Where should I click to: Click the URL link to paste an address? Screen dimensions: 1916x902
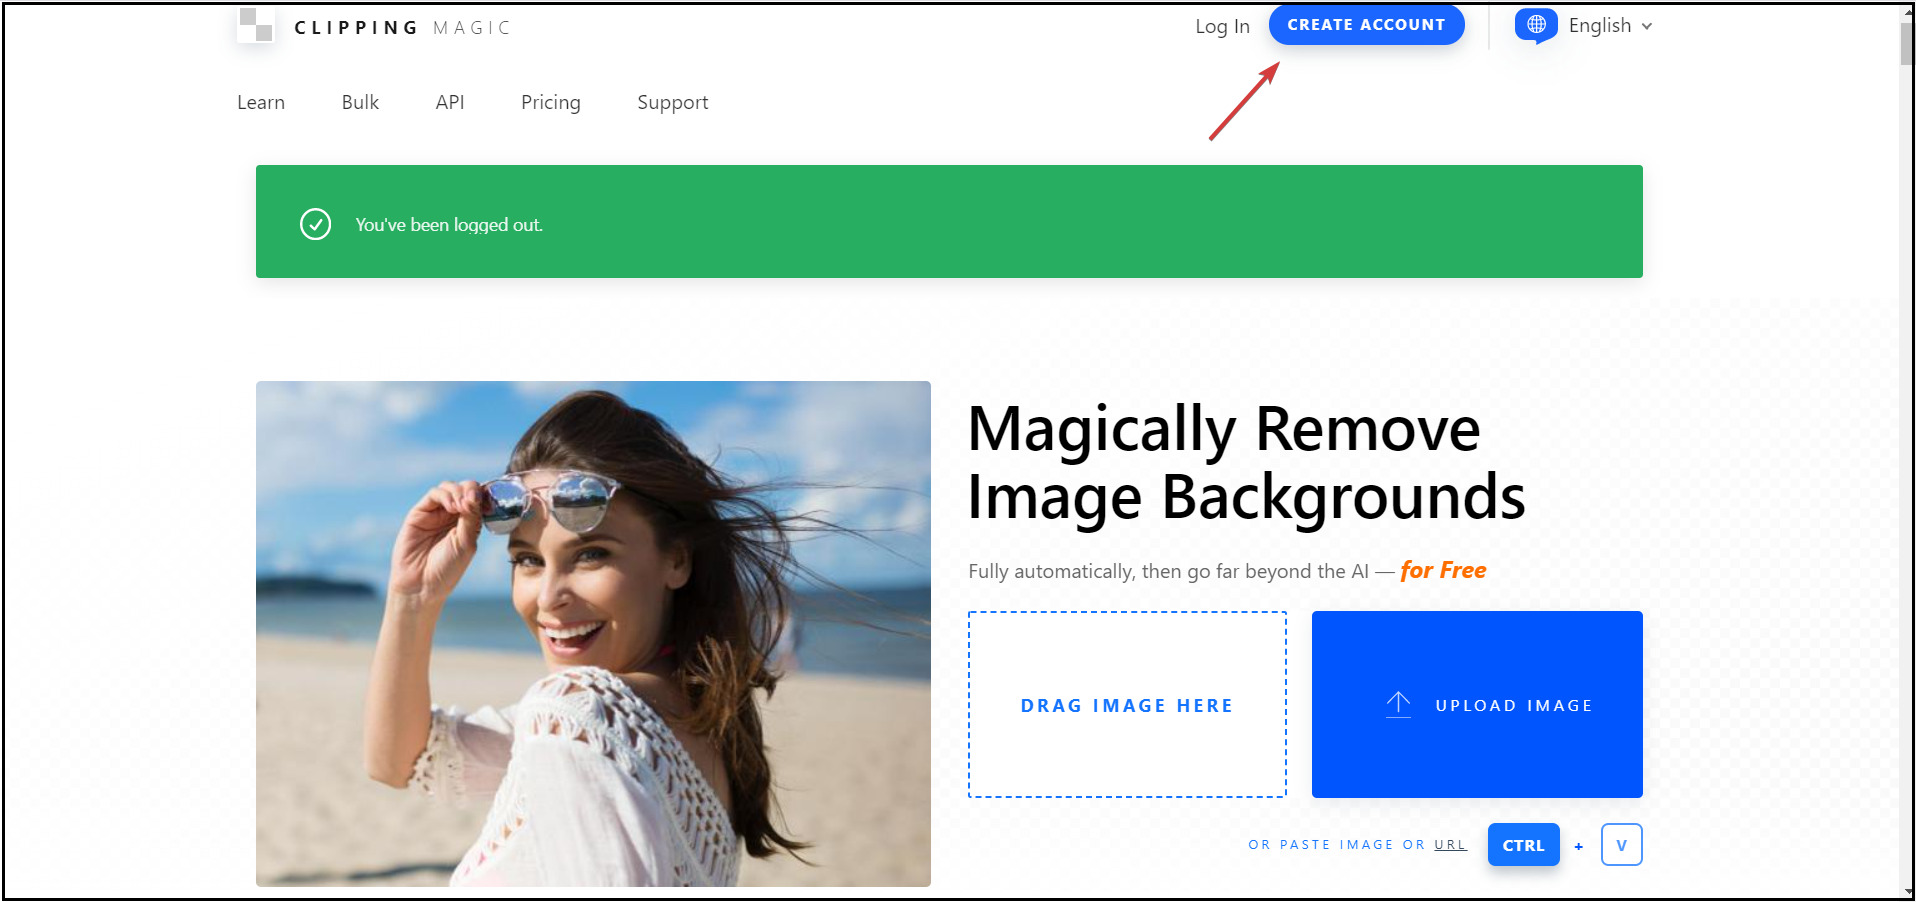[1450, 845]
